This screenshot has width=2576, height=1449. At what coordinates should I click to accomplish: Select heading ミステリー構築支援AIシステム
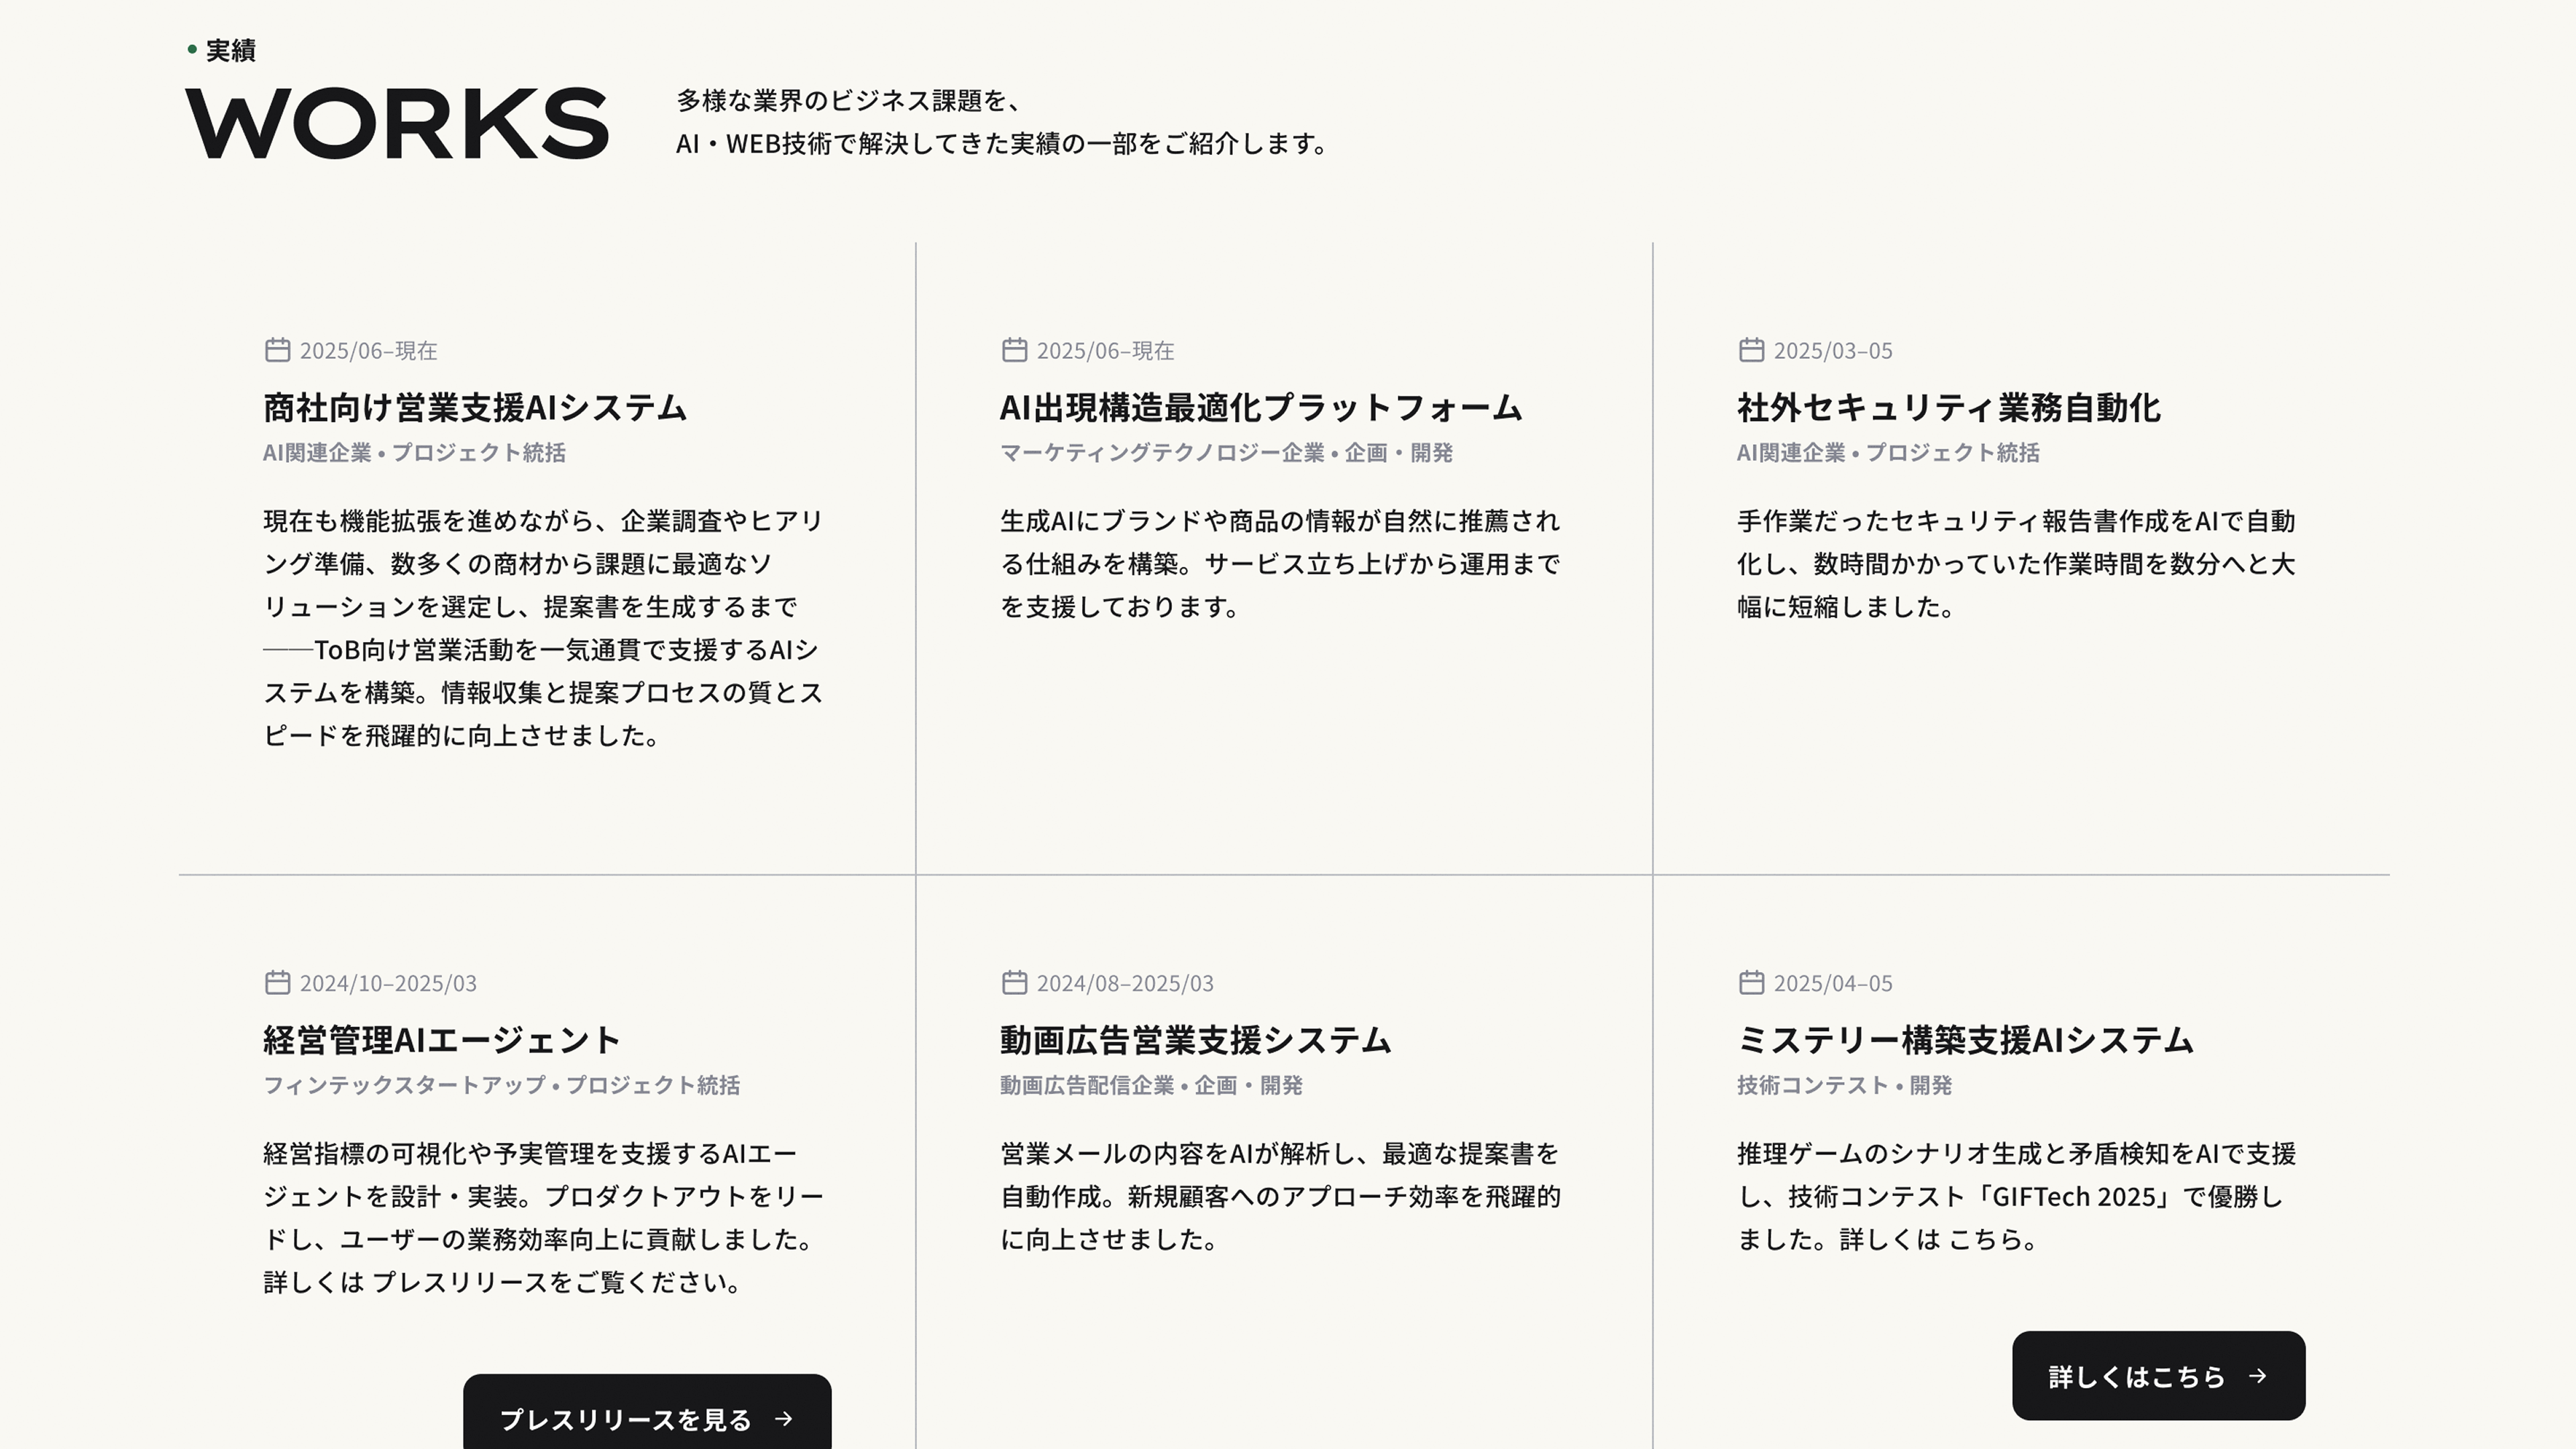click(x=1965, y=1040)
